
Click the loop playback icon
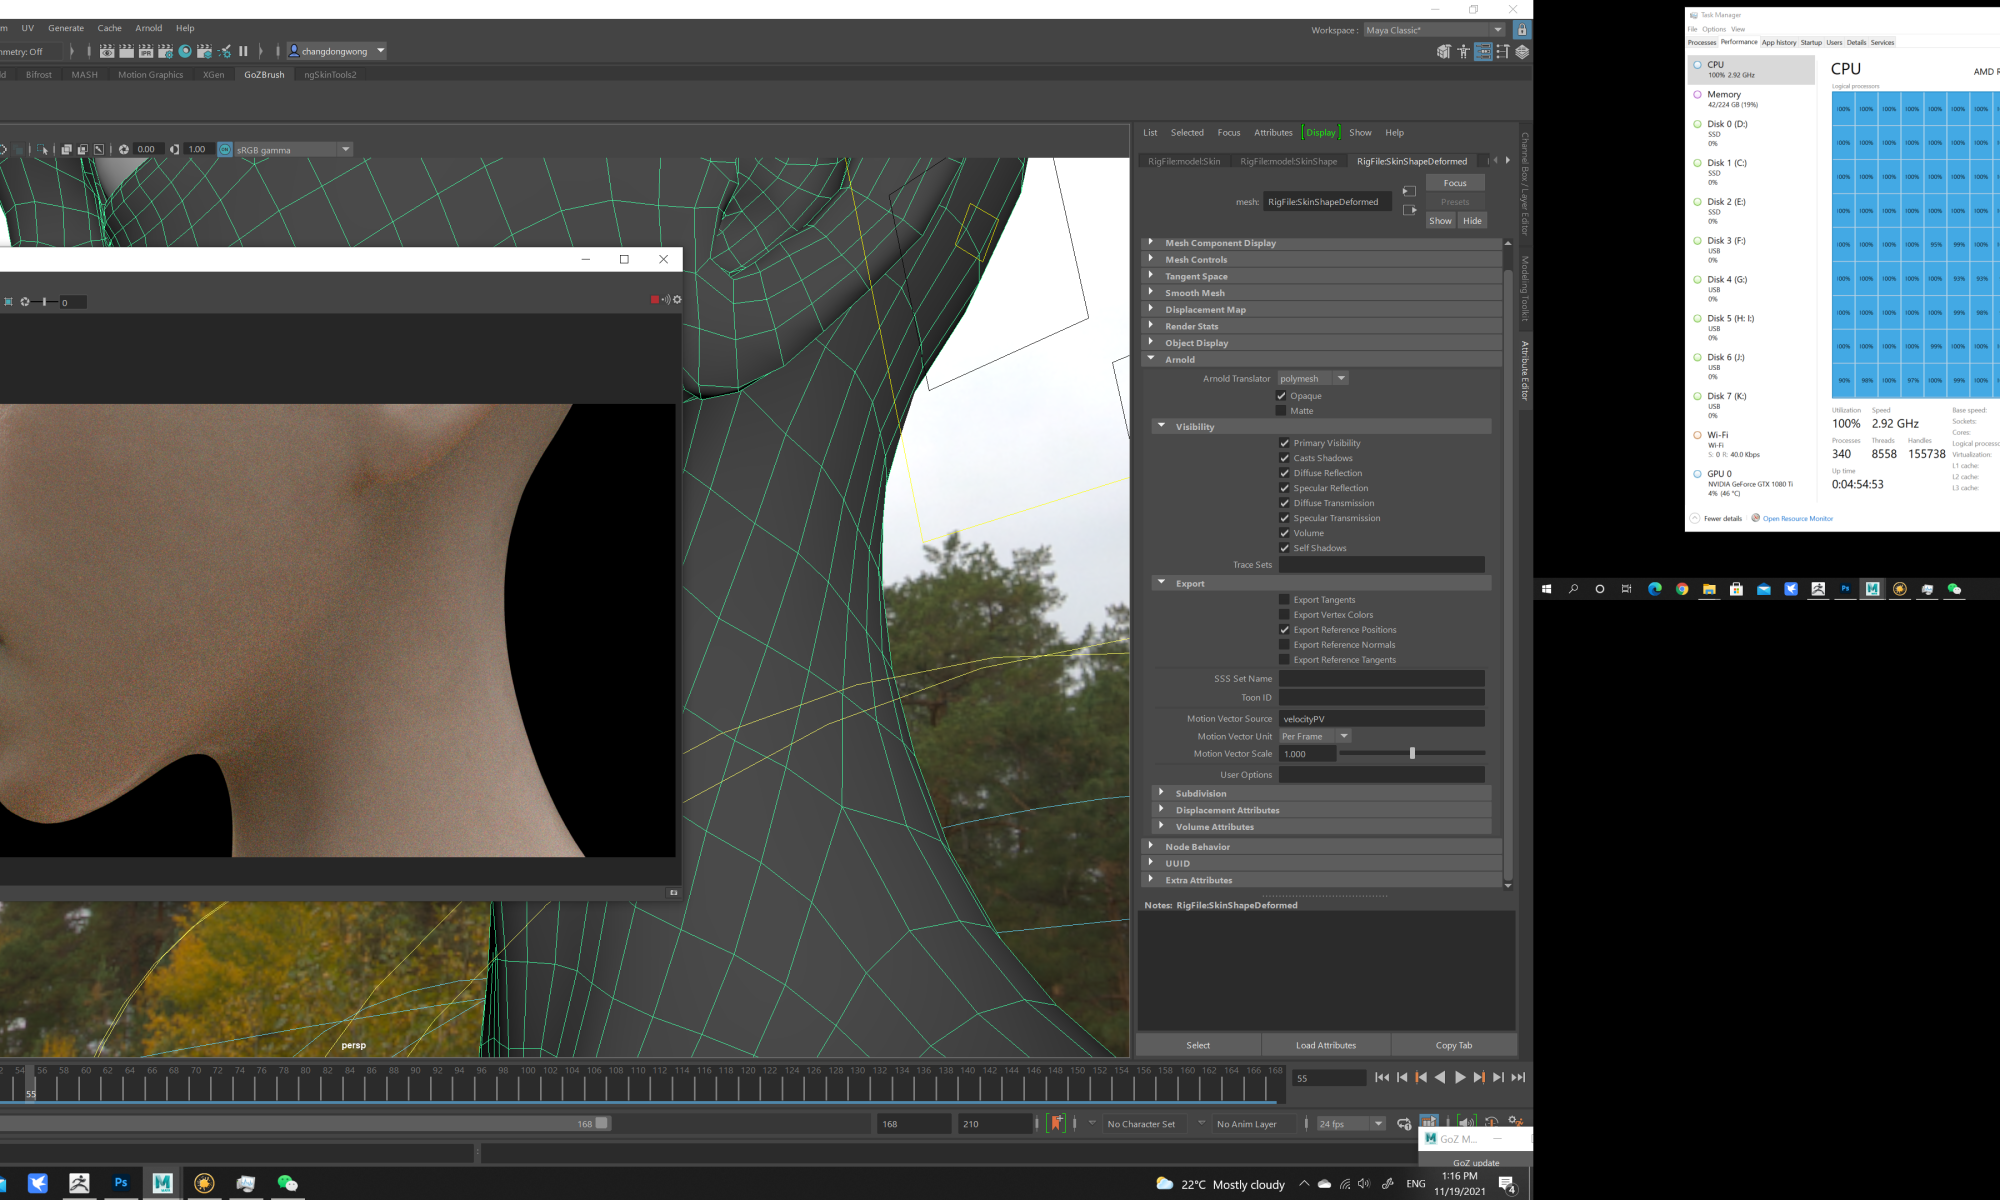1403,1123
